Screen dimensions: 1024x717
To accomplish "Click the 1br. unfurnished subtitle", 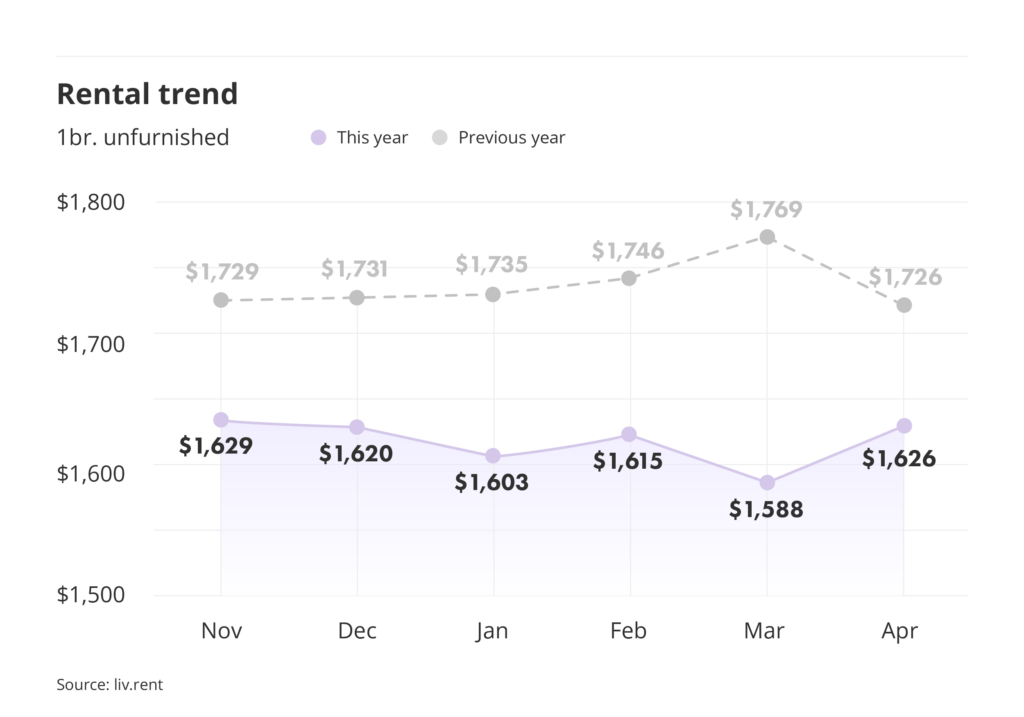I will coord(142,138).
